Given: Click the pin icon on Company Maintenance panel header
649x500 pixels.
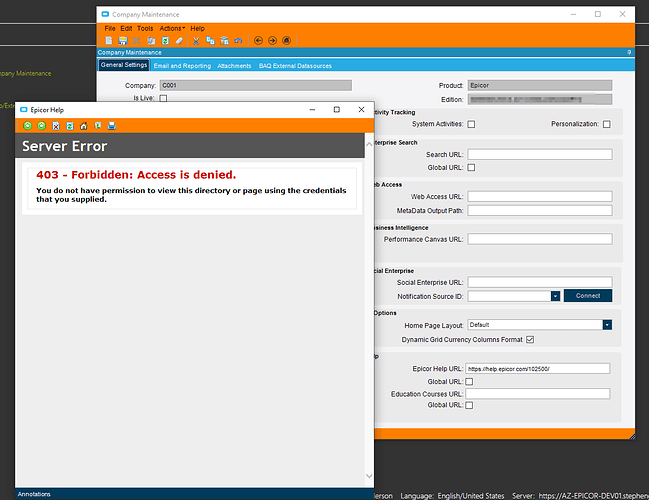Looking at the screenshot, I should point(629,53).
